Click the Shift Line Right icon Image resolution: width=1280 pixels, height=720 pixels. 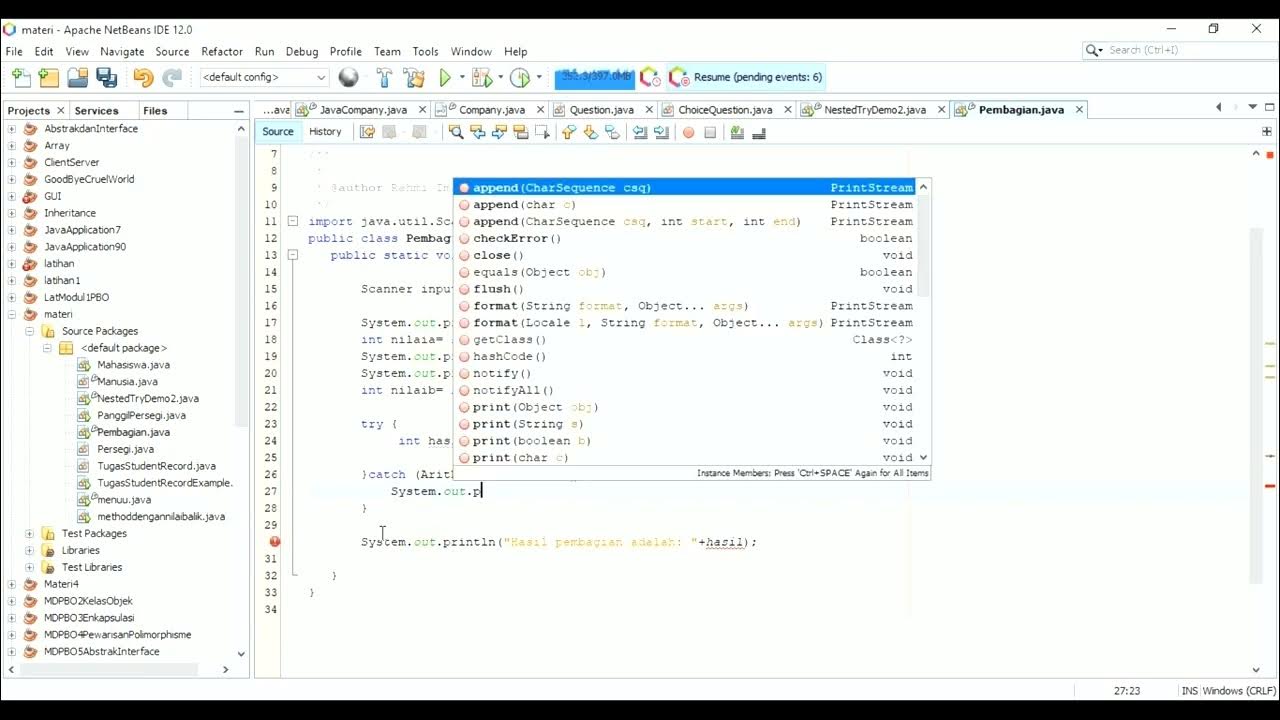coord(662,132)
